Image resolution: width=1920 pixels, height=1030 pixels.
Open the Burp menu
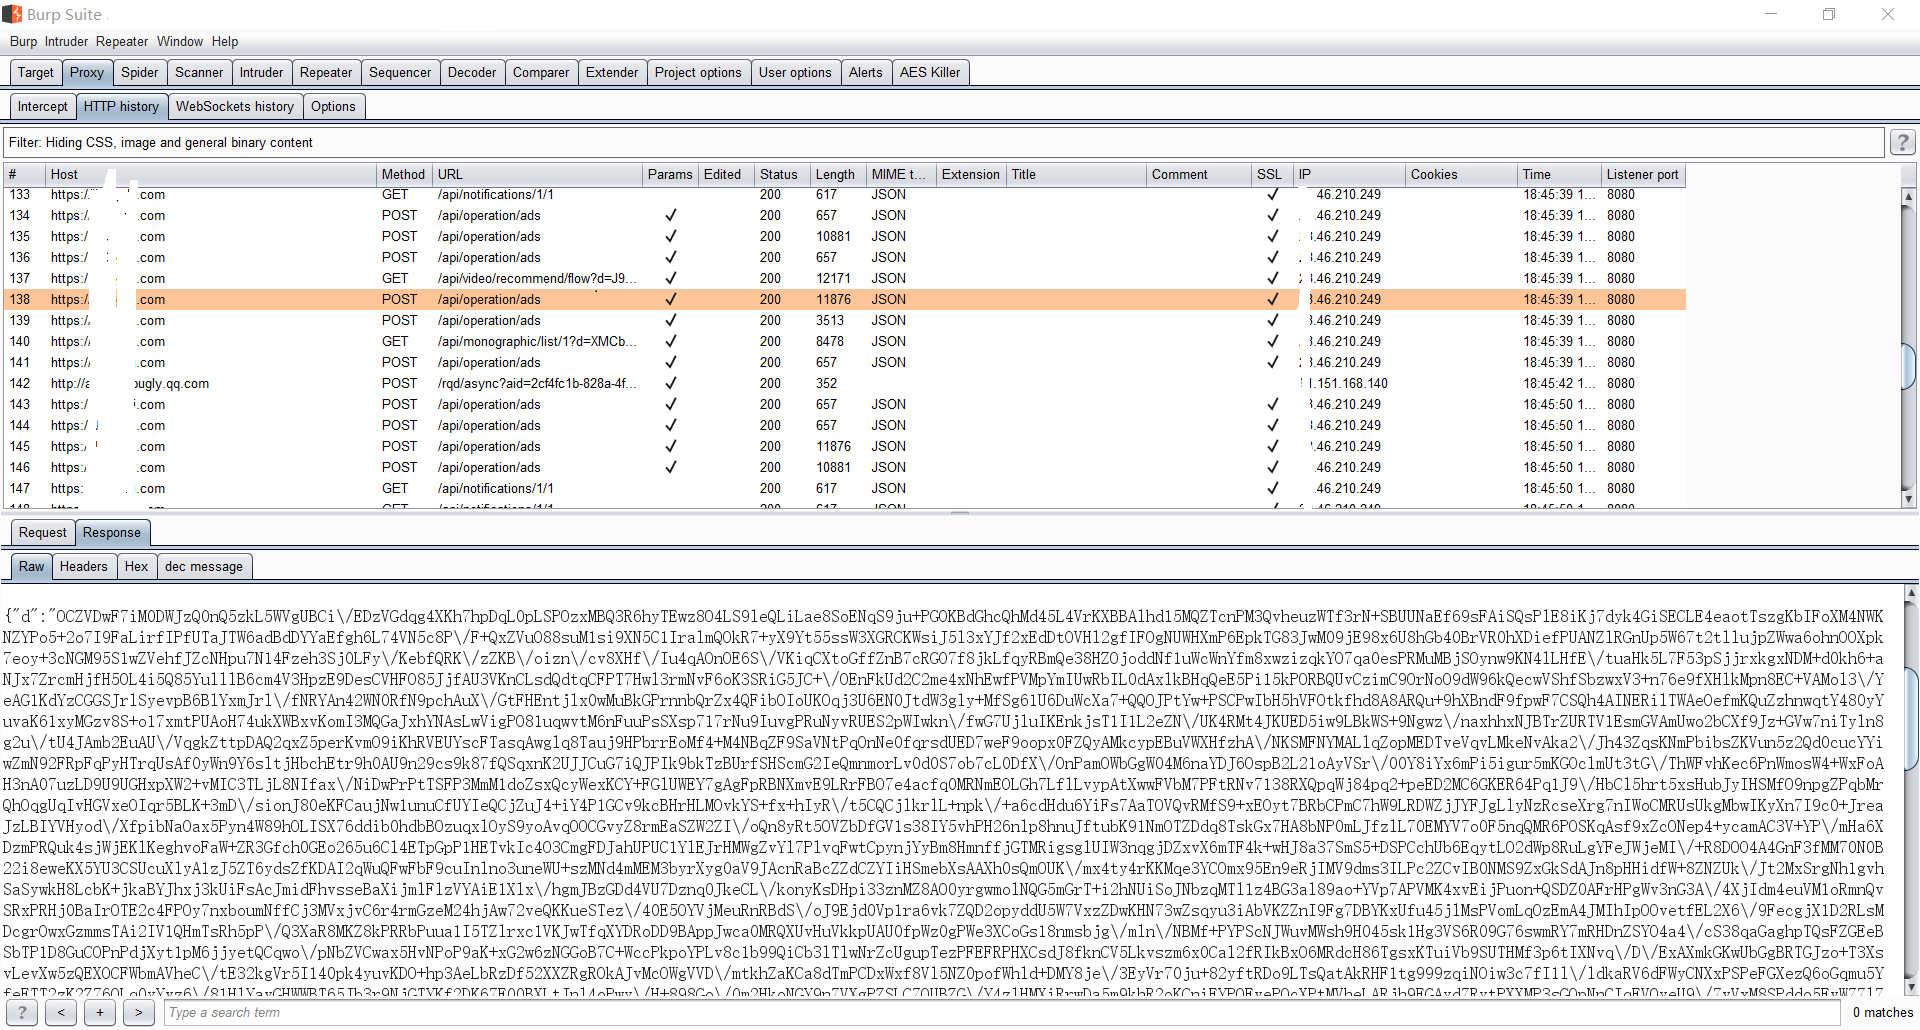(23, 42)
